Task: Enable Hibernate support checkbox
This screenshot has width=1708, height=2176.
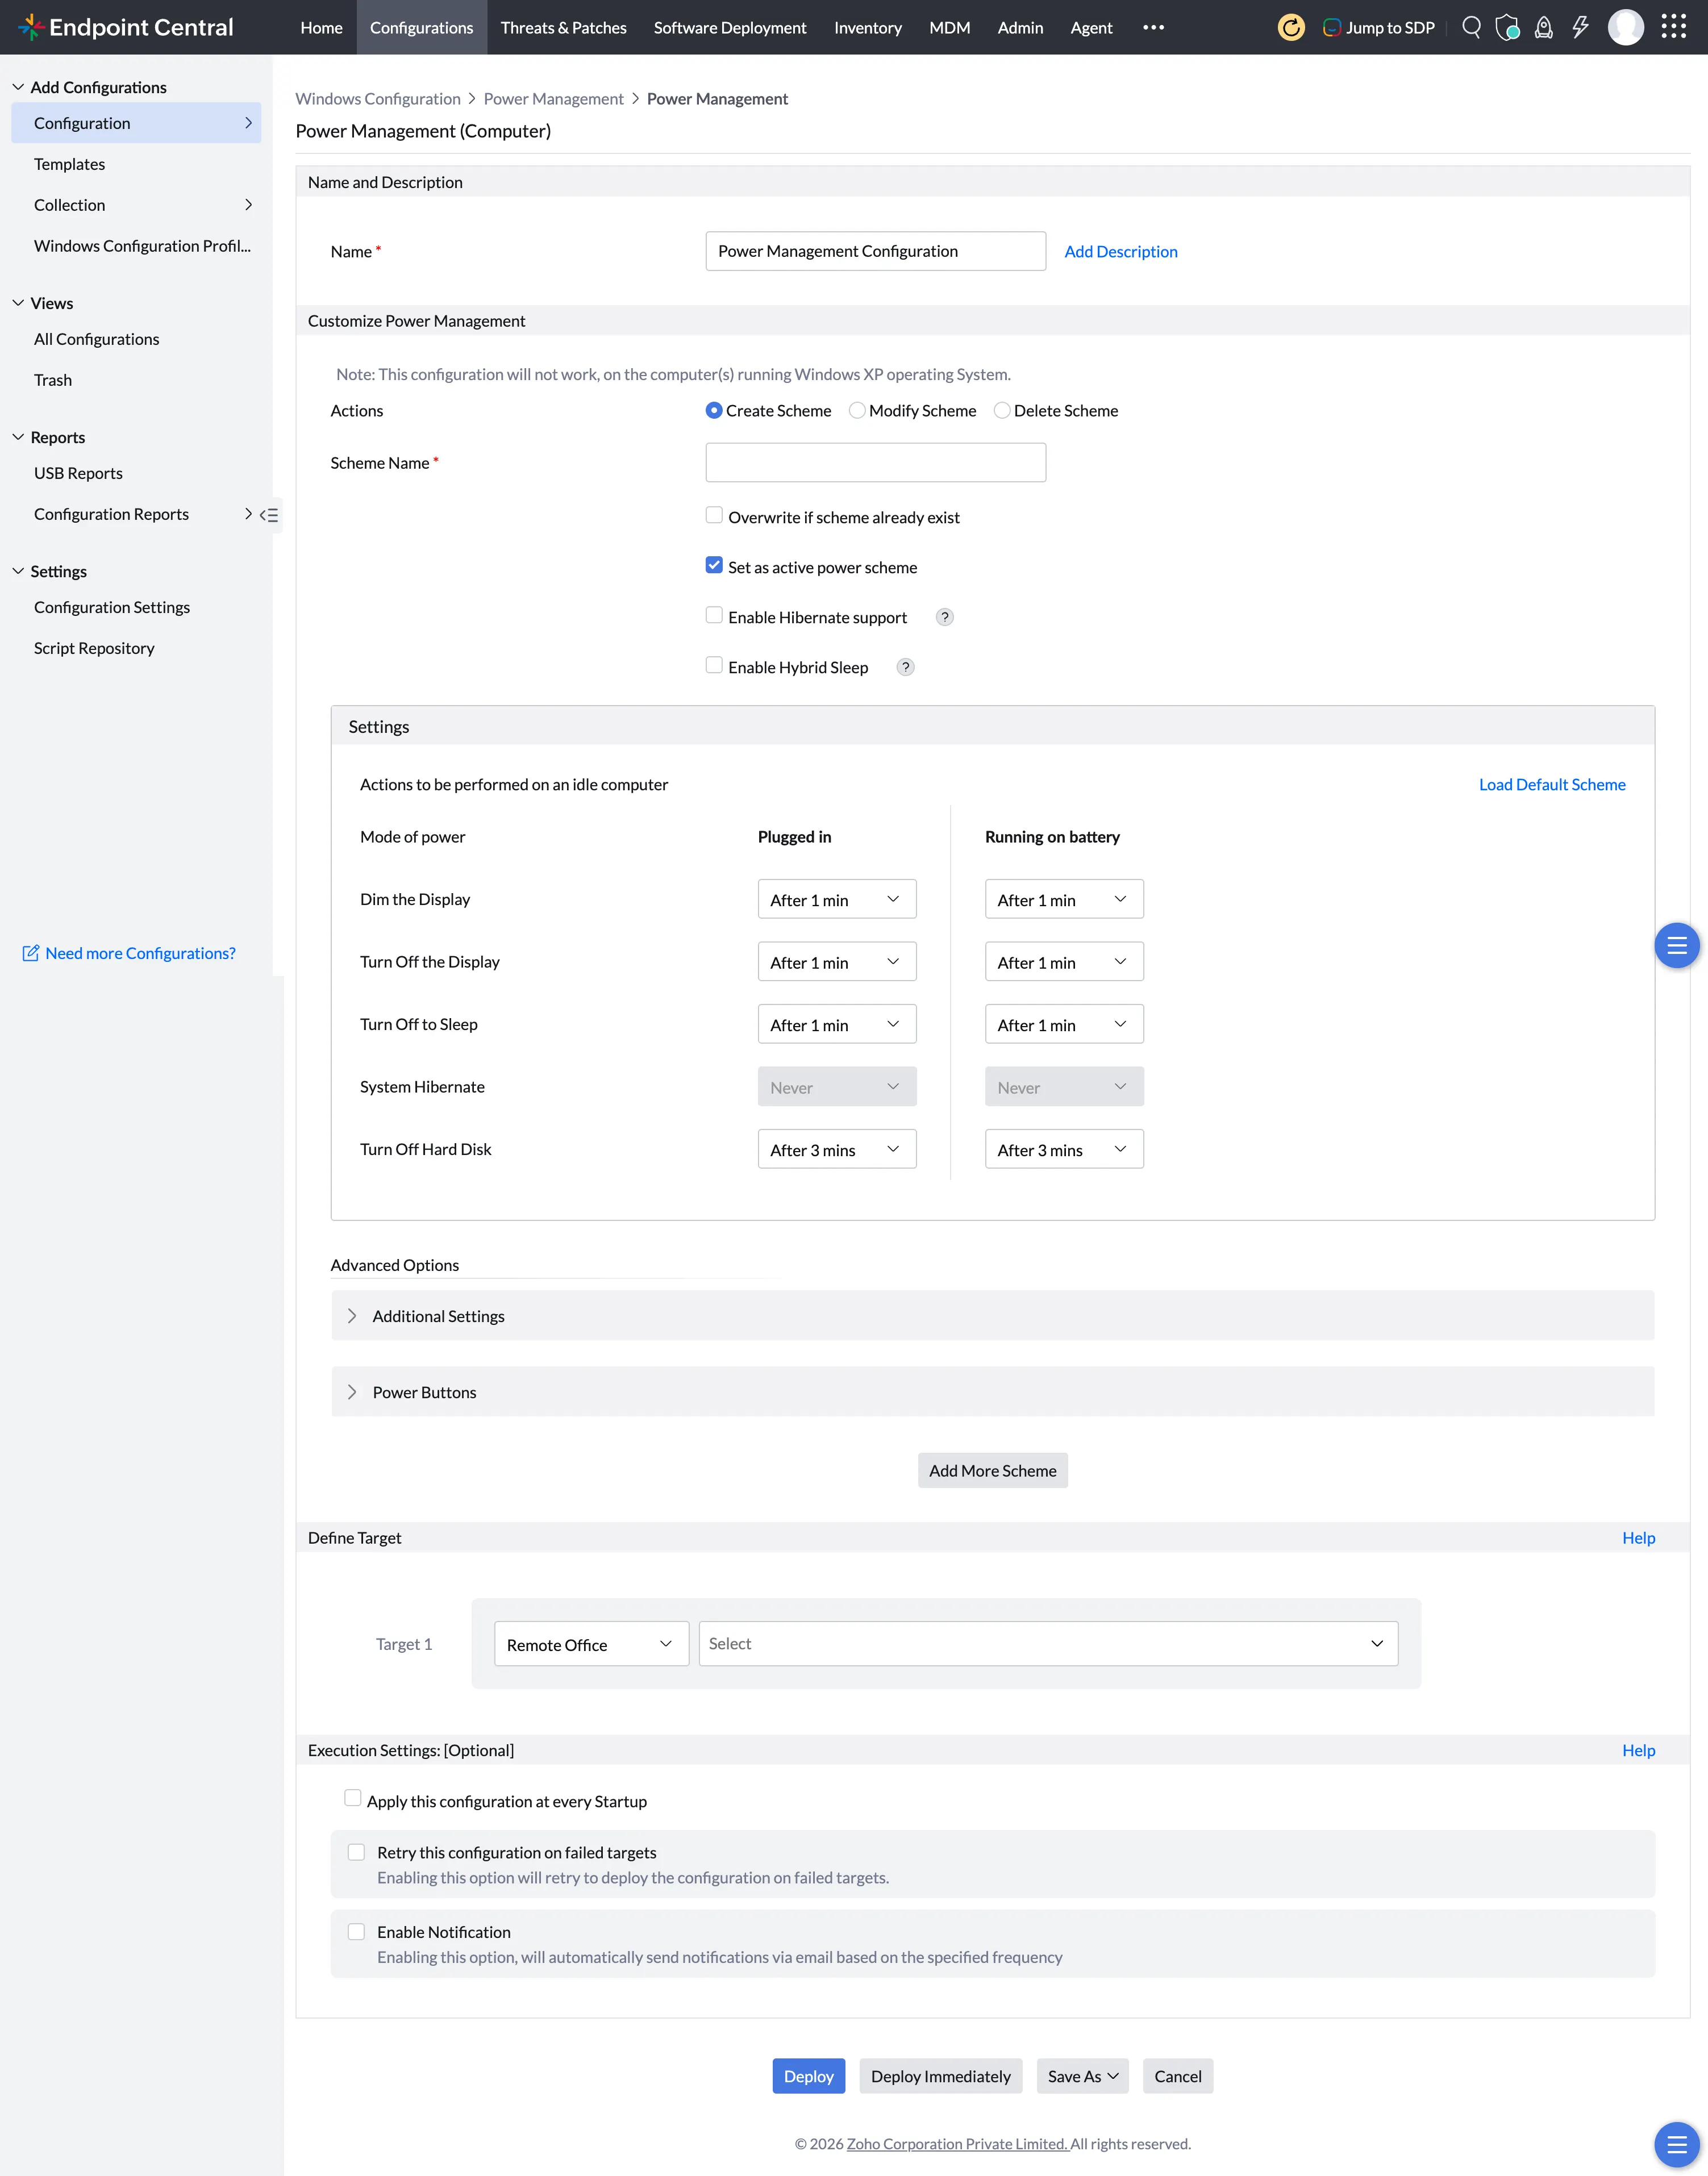Action: point(714,615)
